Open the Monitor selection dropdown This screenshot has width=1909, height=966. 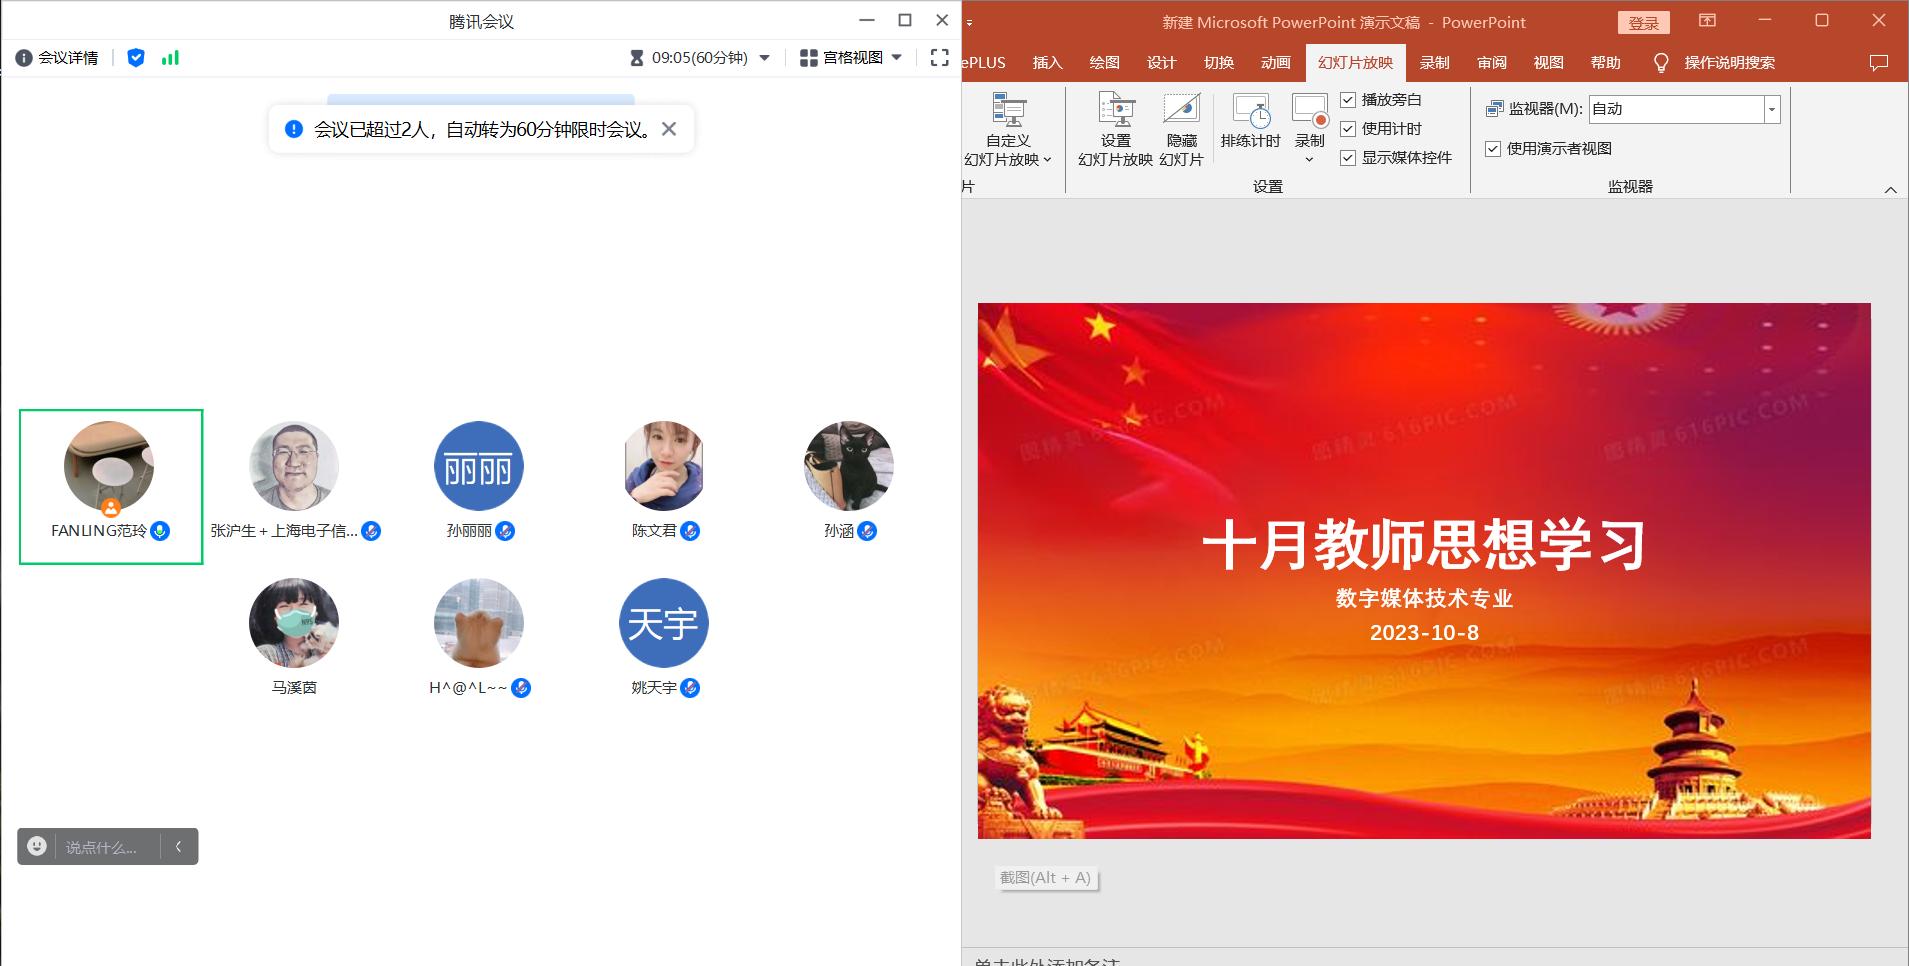[1772, 109]
